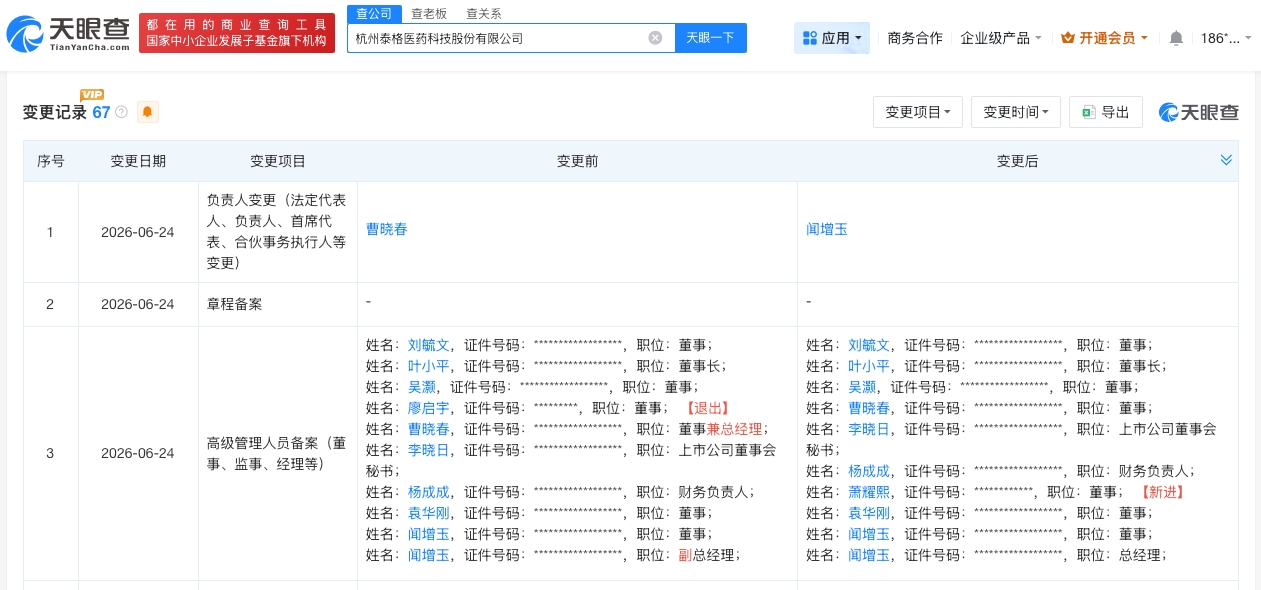Expand the table with the double-chevron icon

tap(1226, 160)
